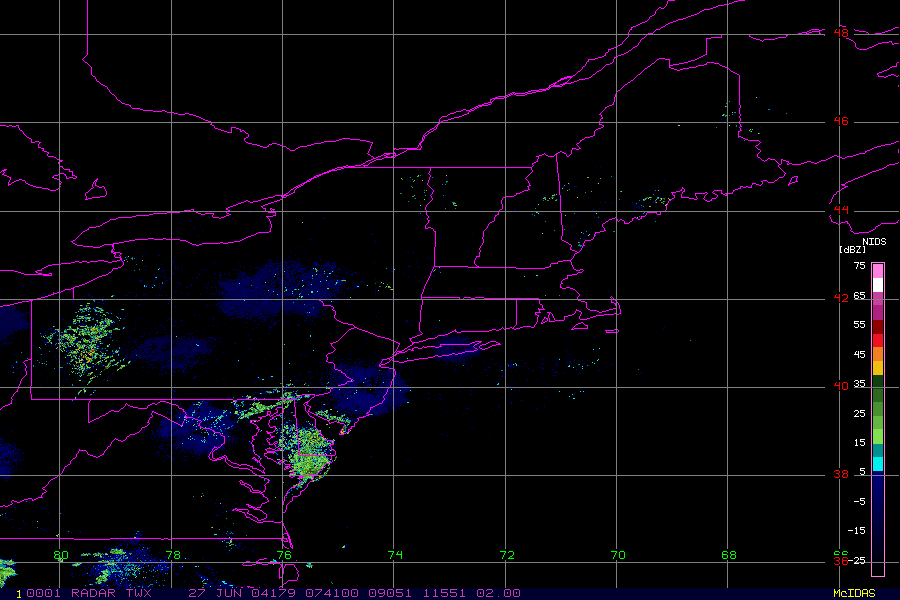
Task: Click the 'NIDS' label above the color bar
Action: 874,242
